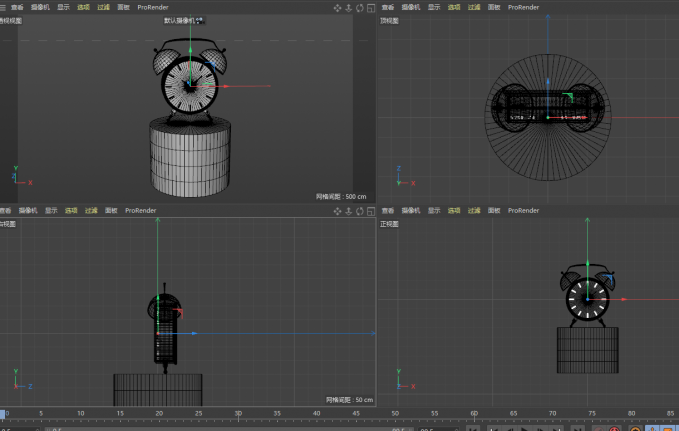This screenshot has height=431, width=679.
Task: Click the camera link icon beside 默认摄像机 label
Action: click(x=200, y=20)
